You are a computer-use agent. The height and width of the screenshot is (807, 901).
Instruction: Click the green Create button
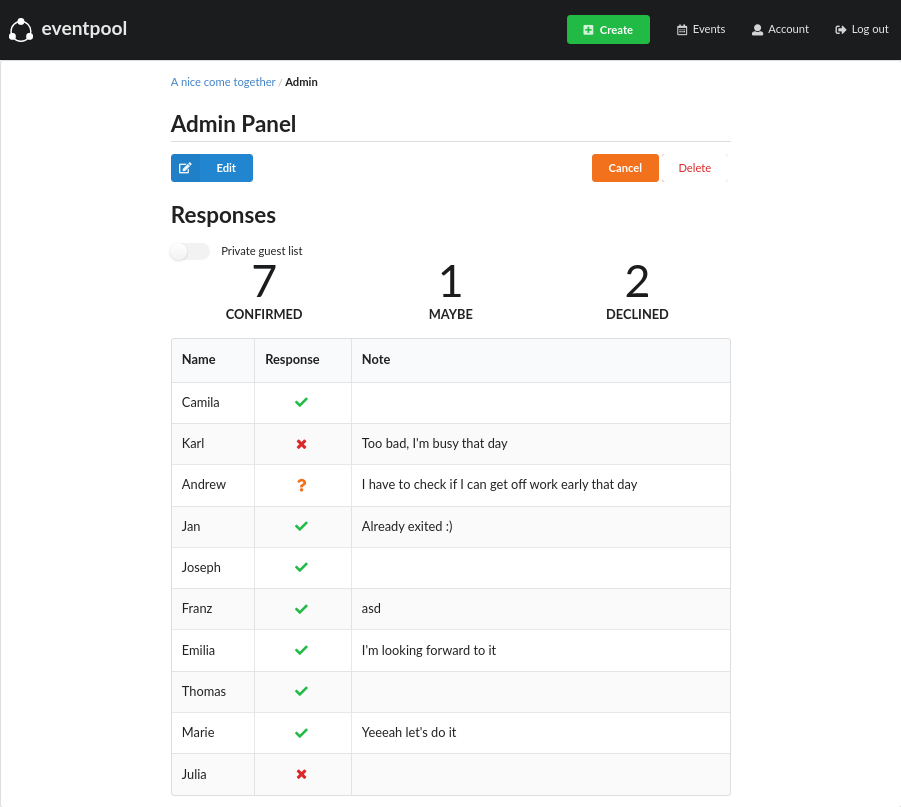pyautogui.click(x=607, y=29)
